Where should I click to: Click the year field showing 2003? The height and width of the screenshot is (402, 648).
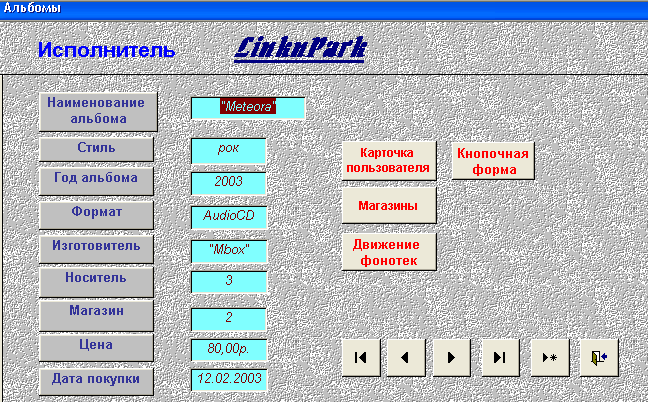229,183
